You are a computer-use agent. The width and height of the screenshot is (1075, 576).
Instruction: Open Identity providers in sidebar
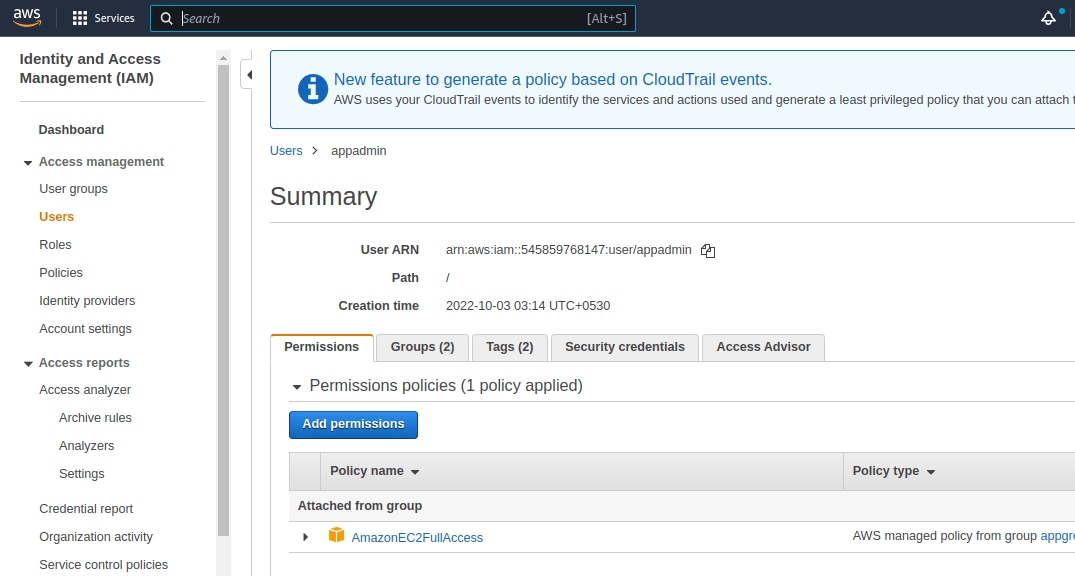coord(87,301)
